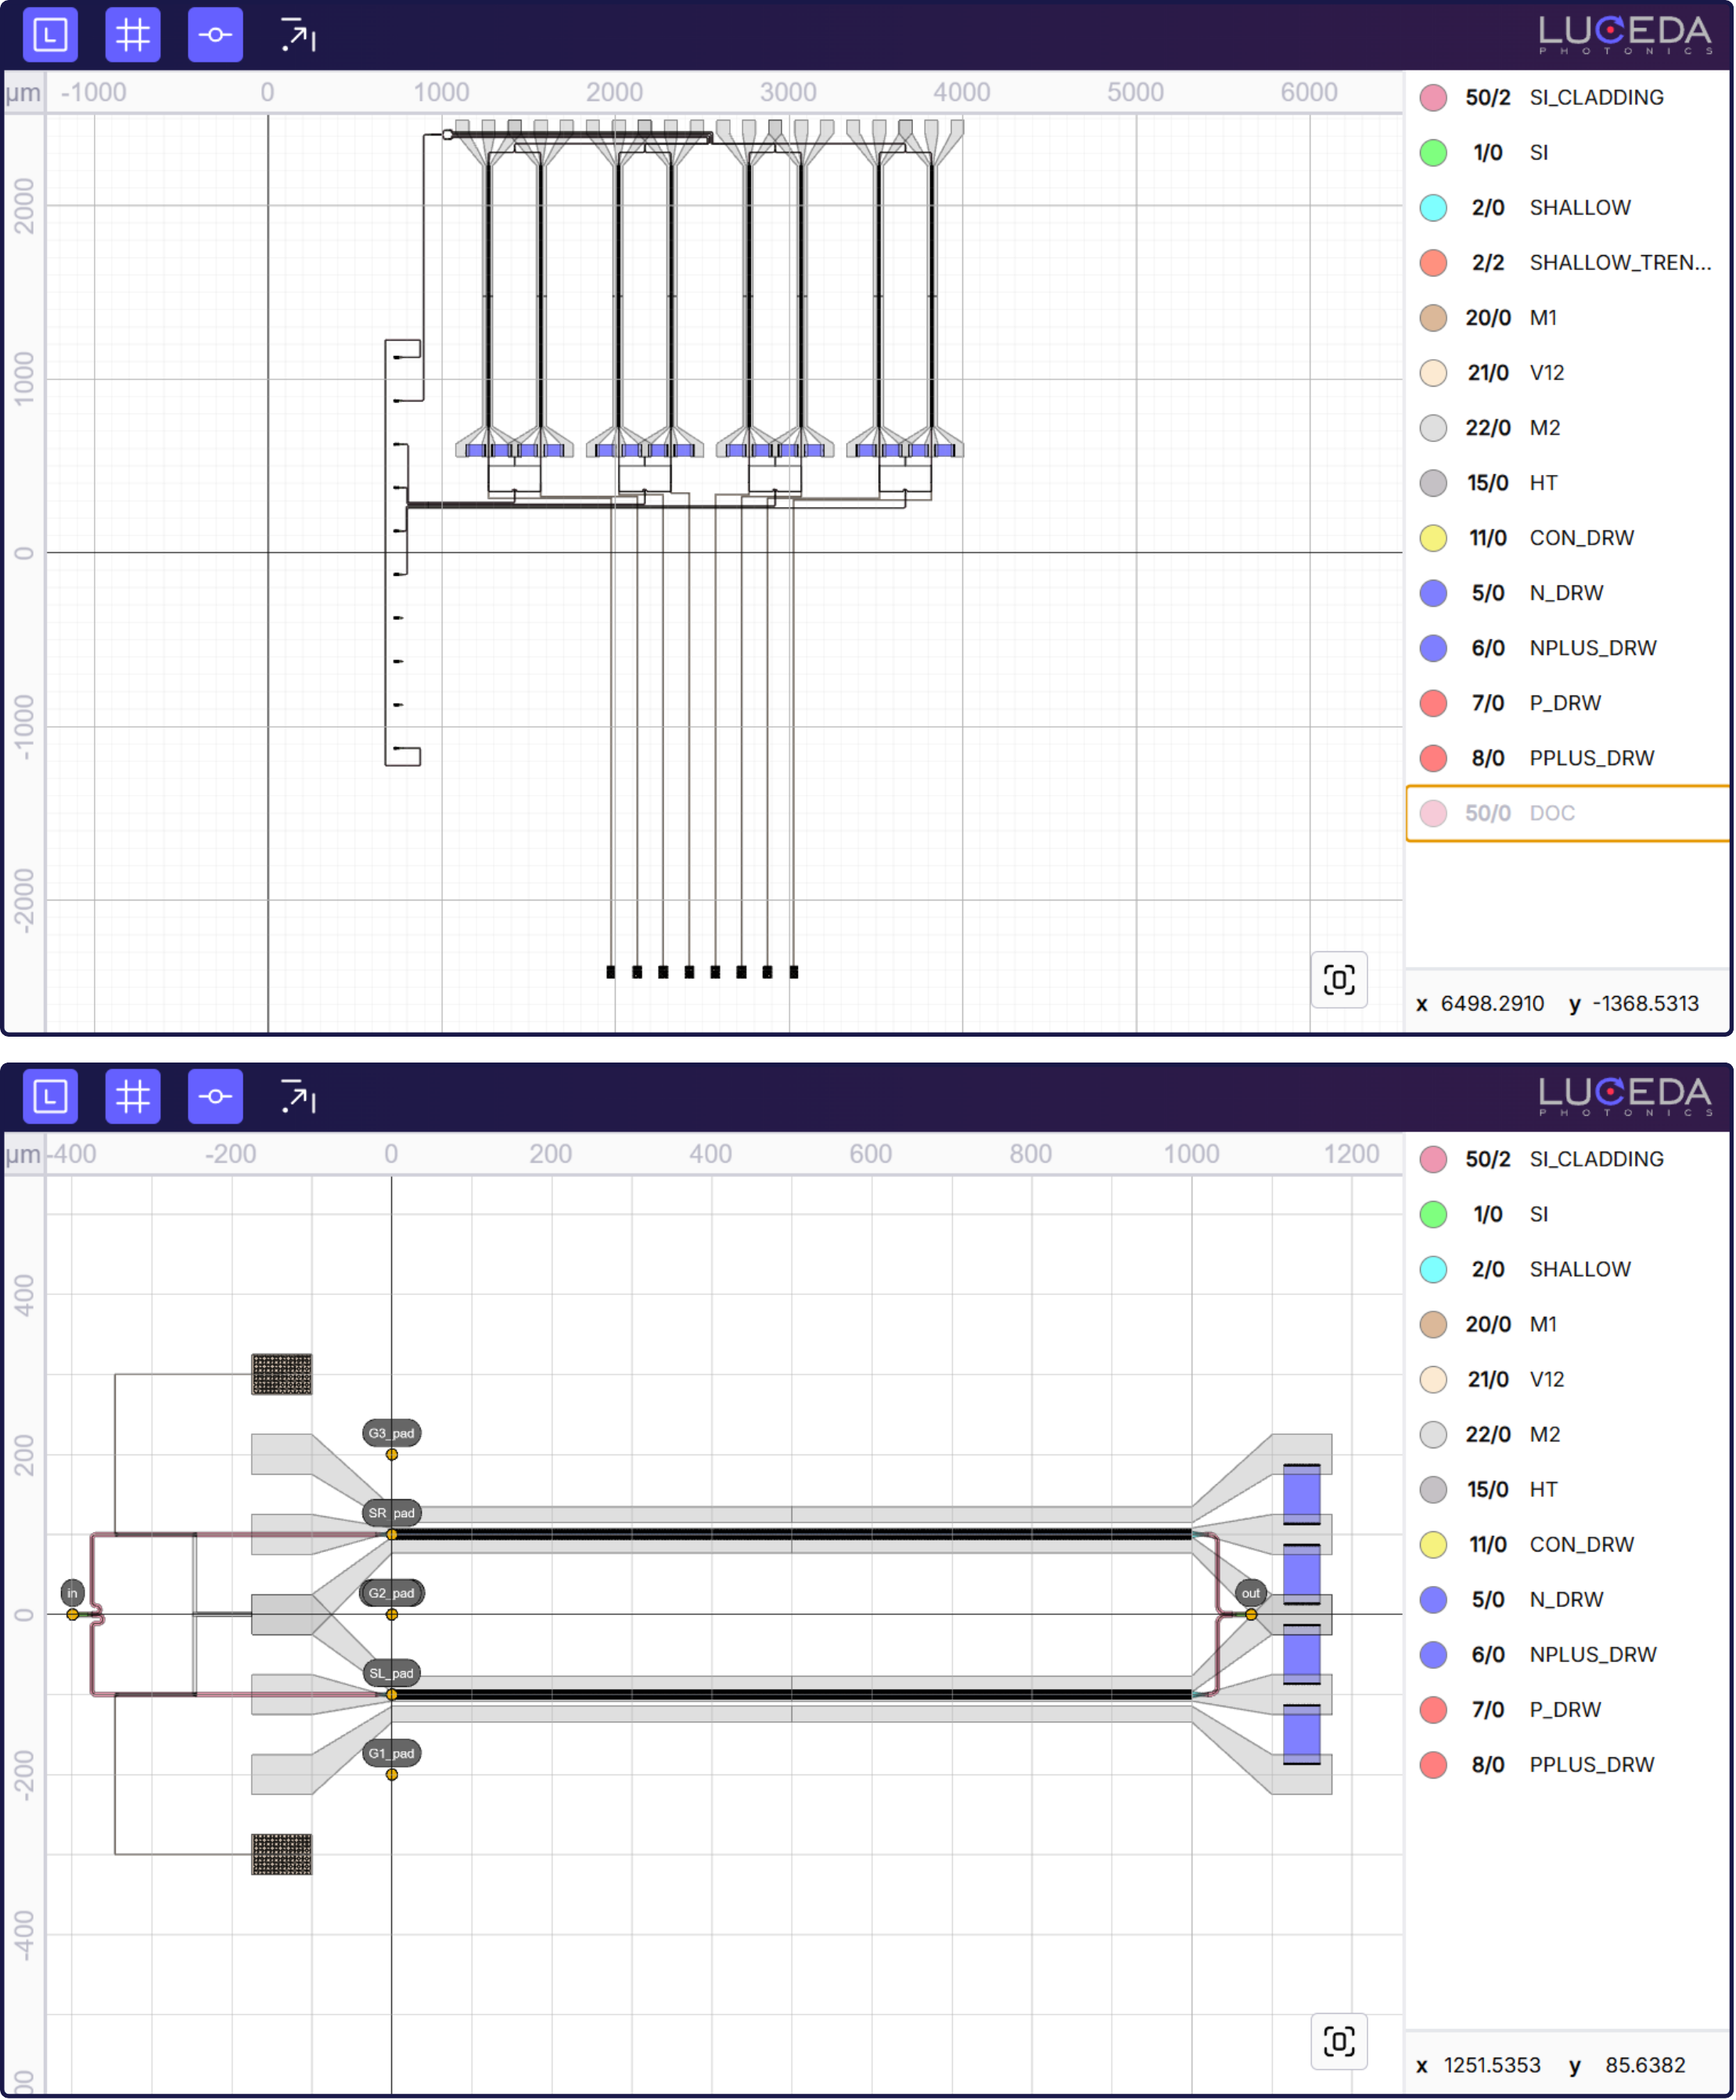Click the SR_pad port label
1736x2100 pixels.
tap(391, 1513)
